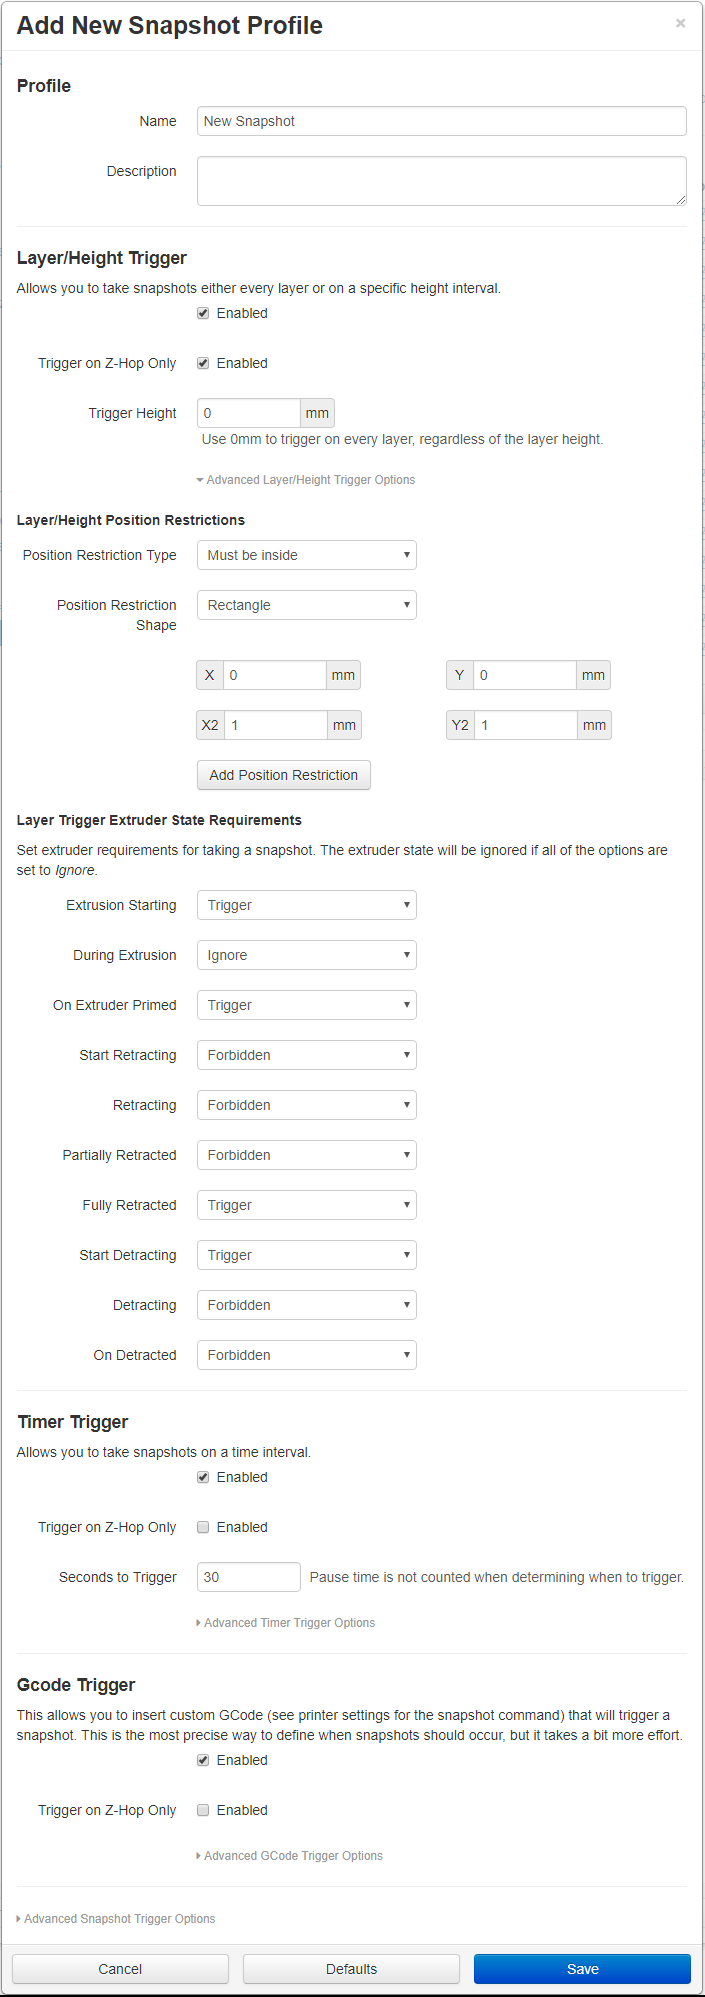Enable Trigger on Z-Hop Only for Timer Trigger
This screenshot has width=705, height=1997.
click(x=202, y=1526)
